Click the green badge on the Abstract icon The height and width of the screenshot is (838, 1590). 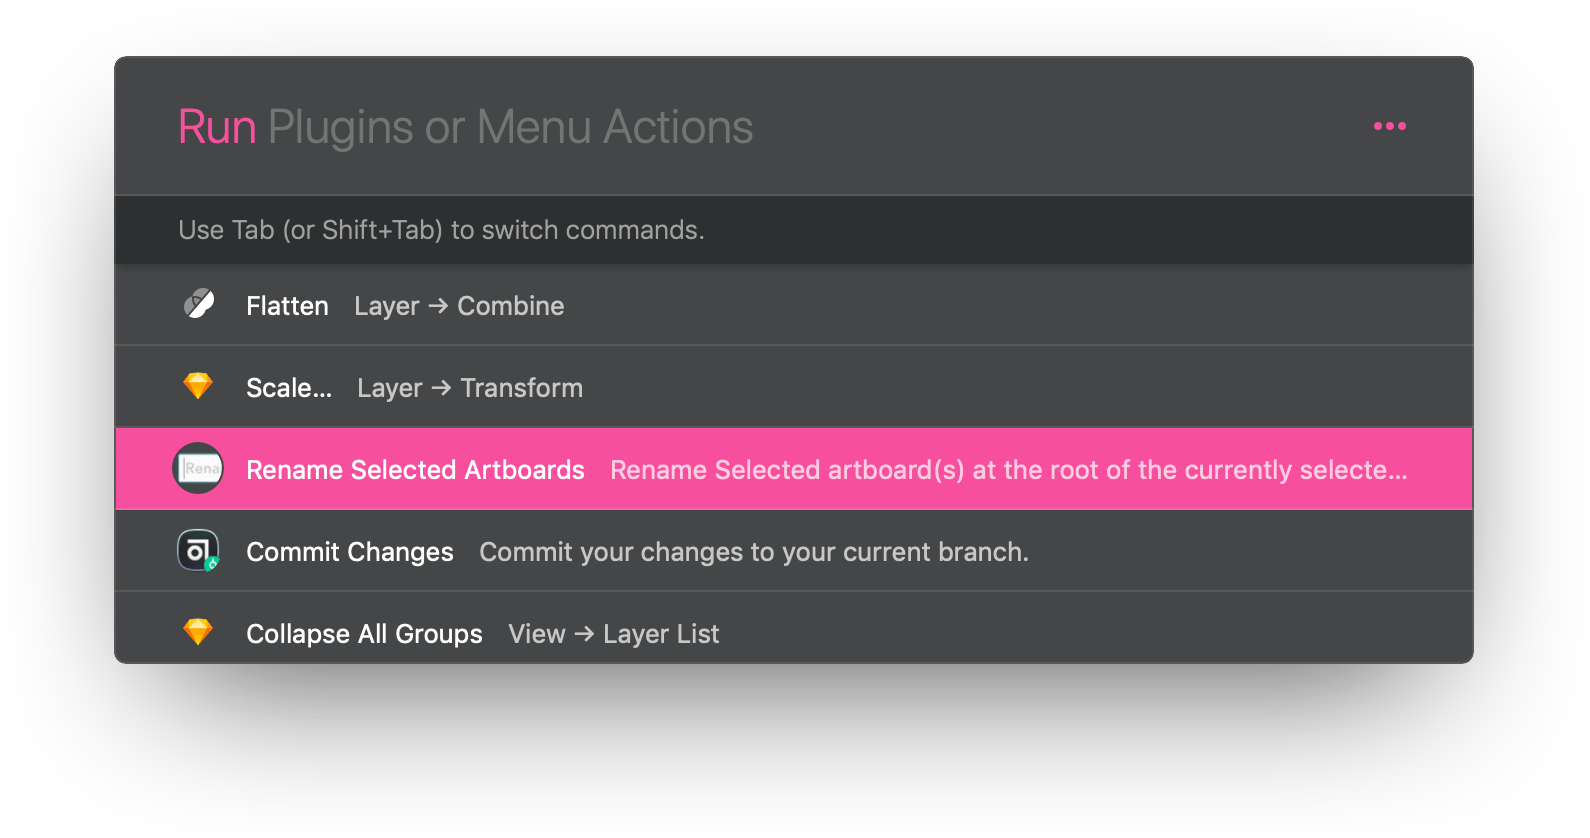click(212, 565)
